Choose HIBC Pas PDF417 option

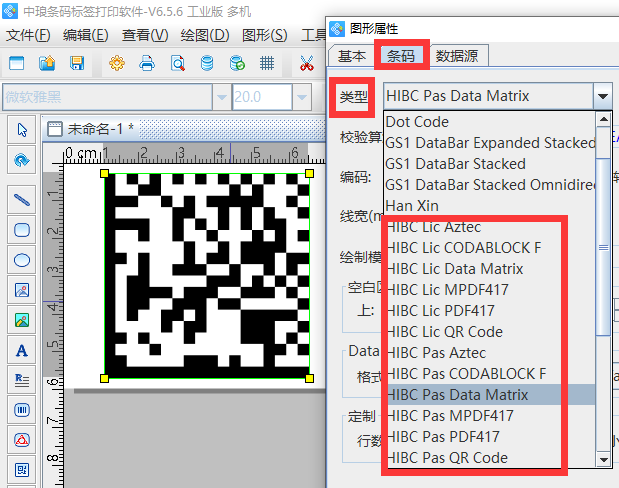pos(490,437)
